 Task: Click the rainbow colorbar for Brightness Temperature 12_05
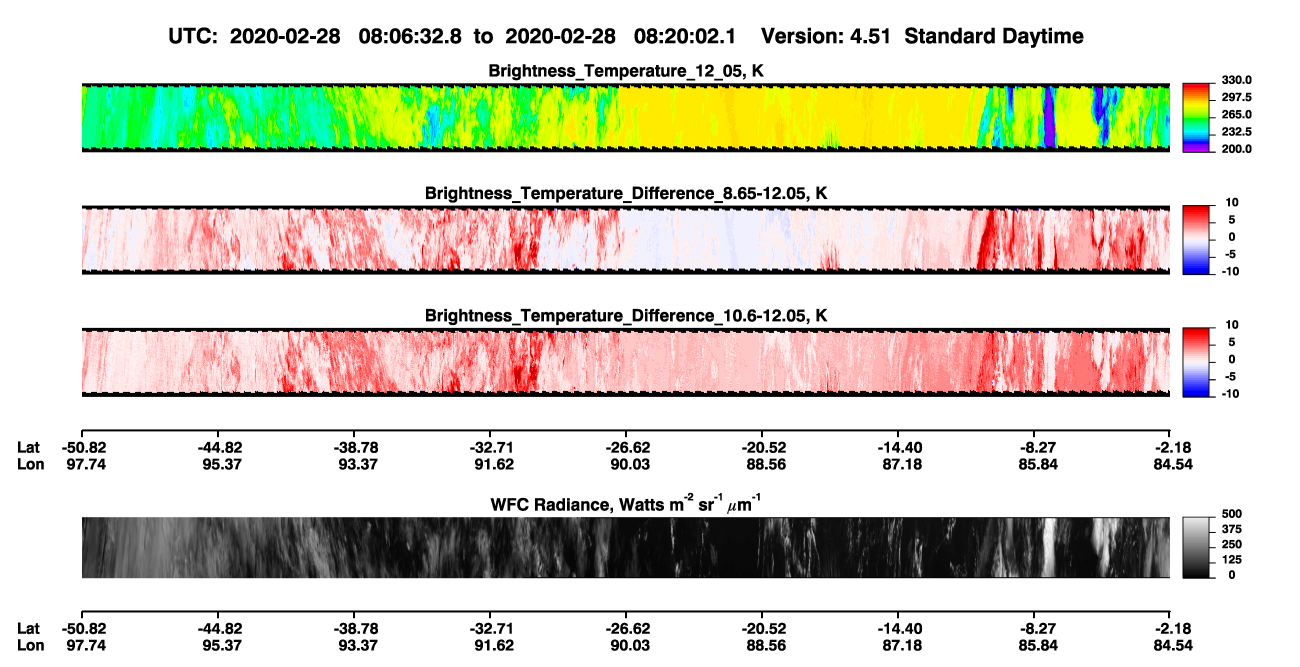pyautogui.click(x=1196, y=117)
